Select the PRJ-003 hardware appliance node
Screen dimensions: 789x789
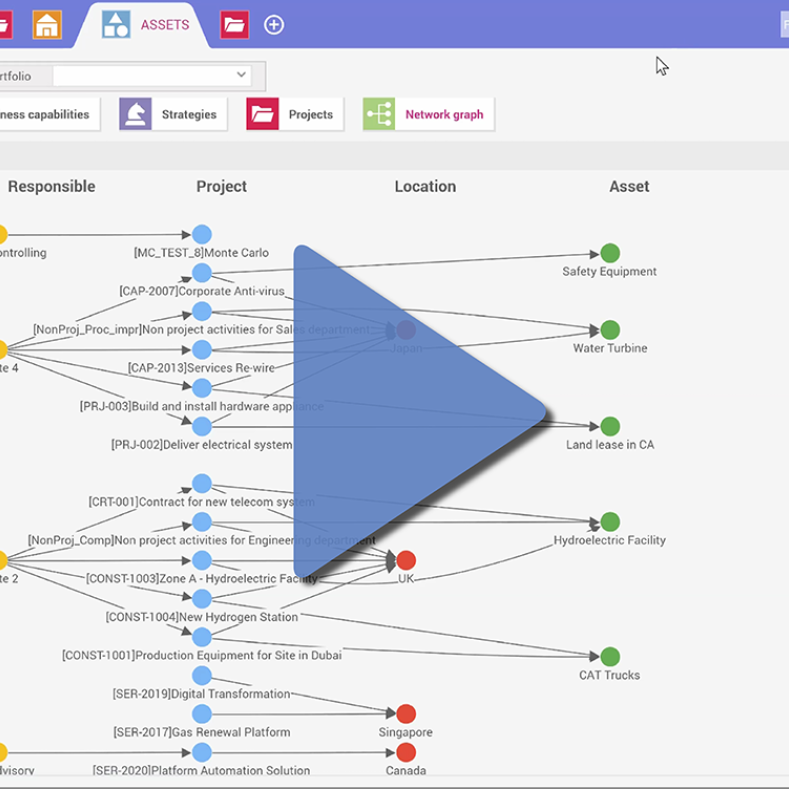[x=202, y=388]
